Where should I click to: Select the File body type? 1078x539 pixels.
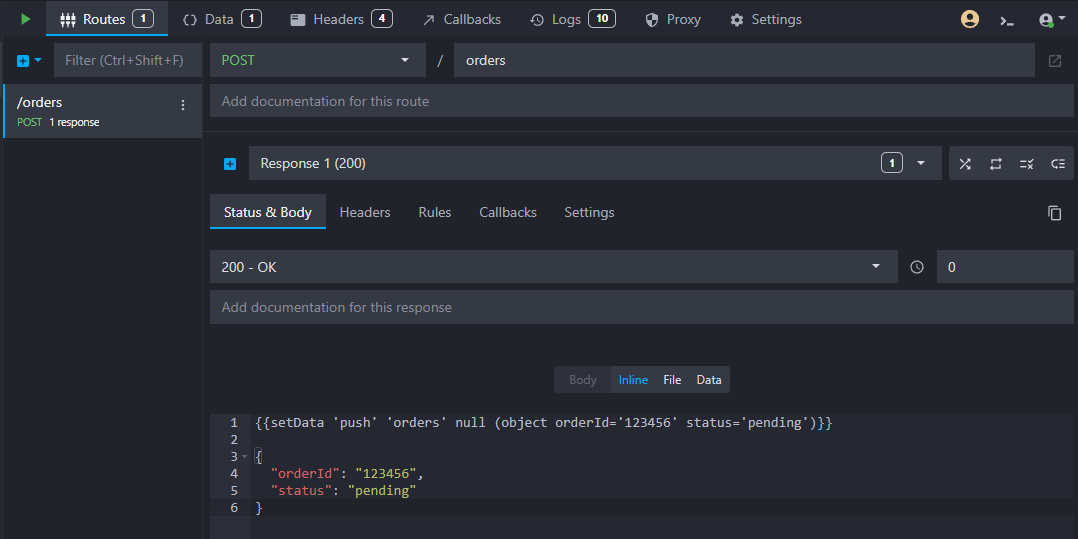pos(672,380)
